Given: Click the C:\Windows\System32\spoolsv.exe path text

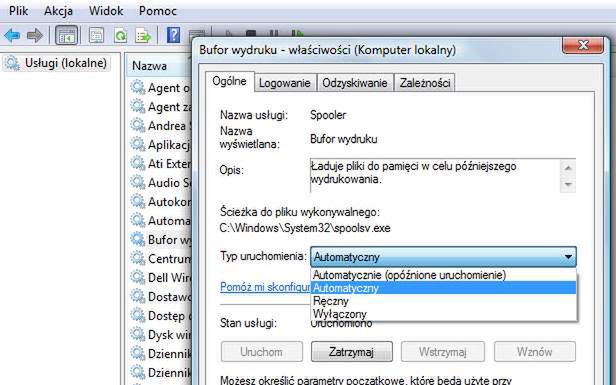Looking at the screenshot, I should [x=305, y=228].
